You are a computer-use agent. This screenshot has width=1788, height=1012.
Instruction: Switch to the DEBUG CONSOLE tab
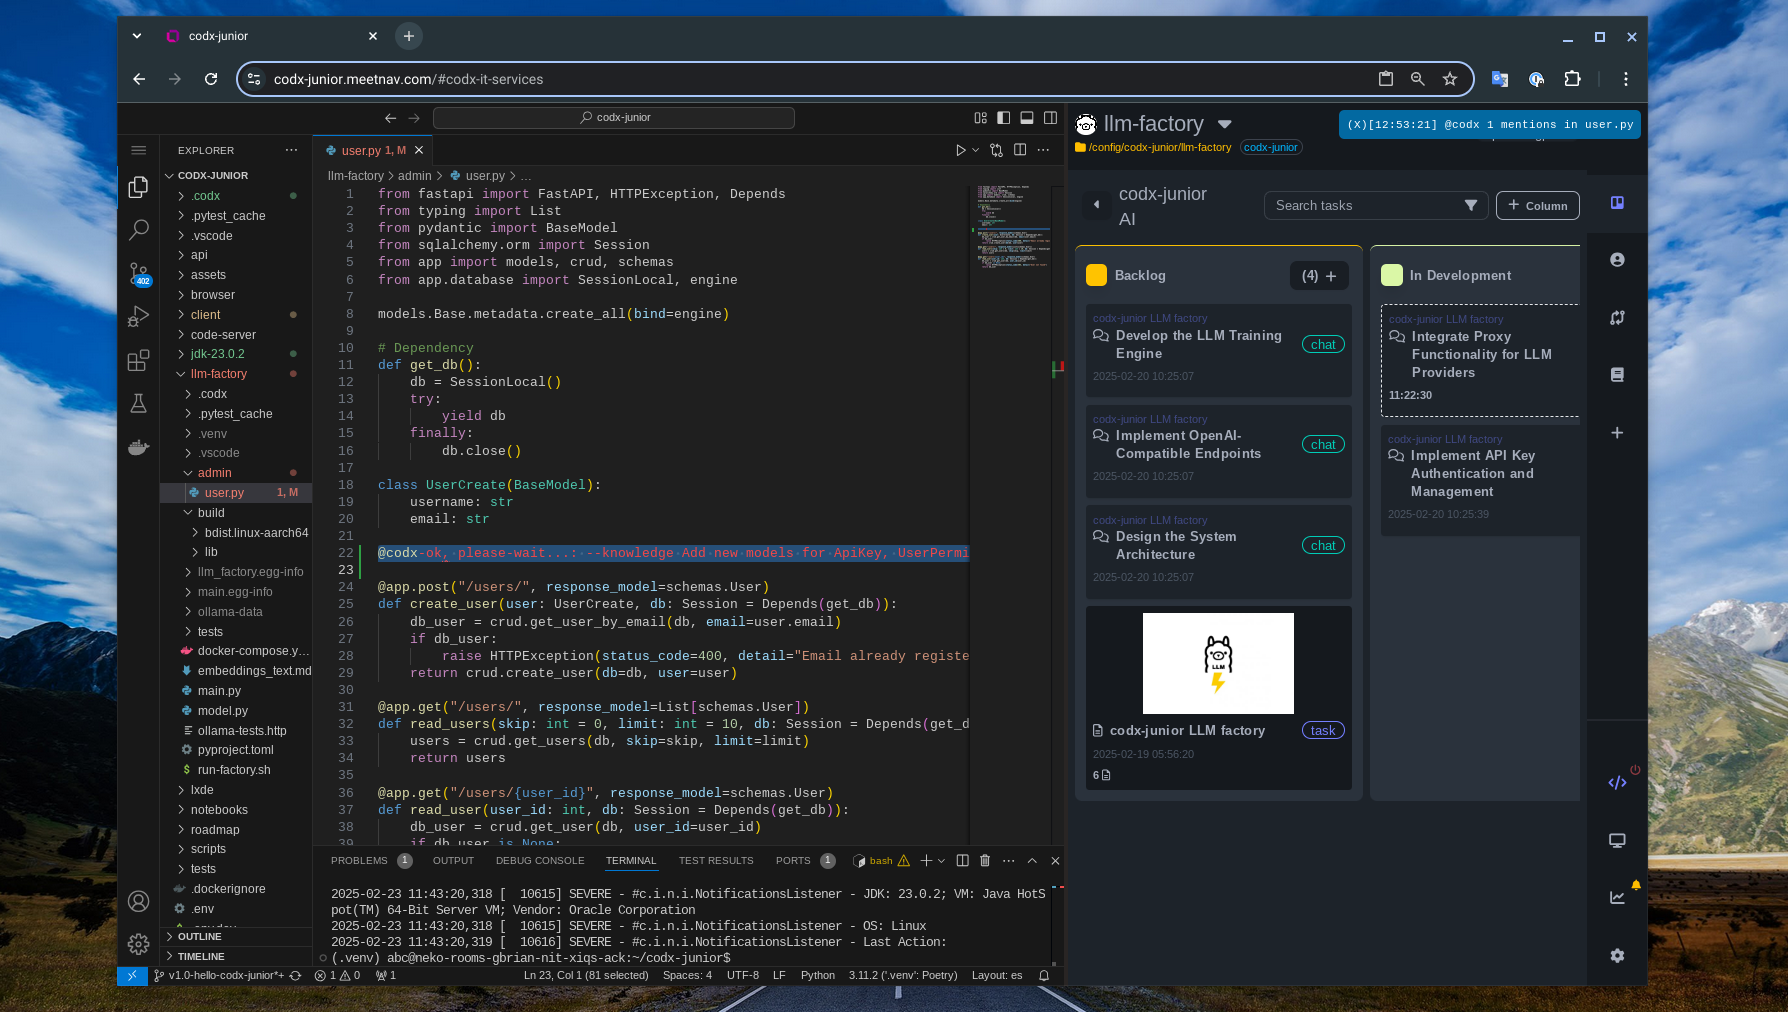540,861
